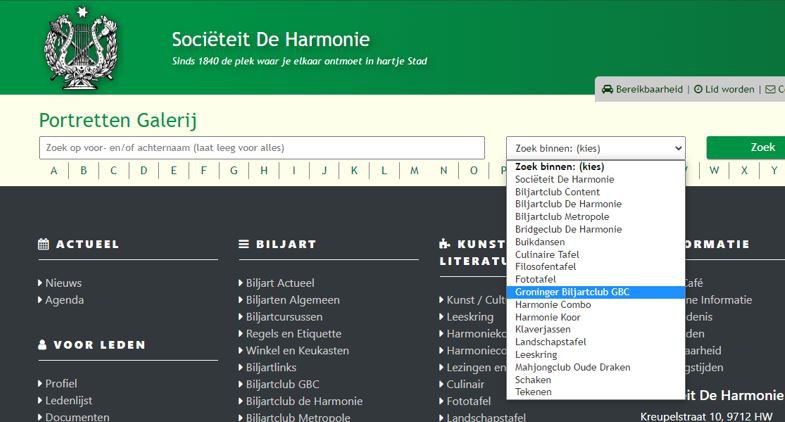
Task: Click the green Zoek button
Action: (x=745, y=147)
